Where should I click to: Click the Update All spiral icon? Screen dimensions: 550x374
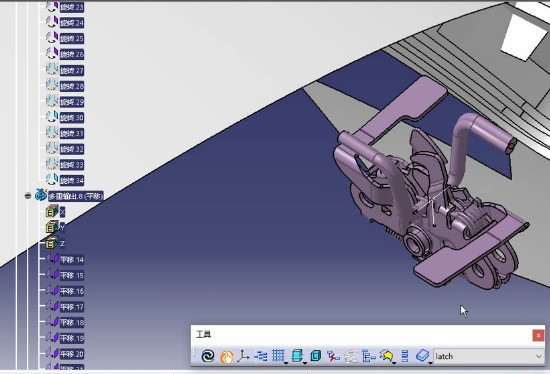pos(208,356)
